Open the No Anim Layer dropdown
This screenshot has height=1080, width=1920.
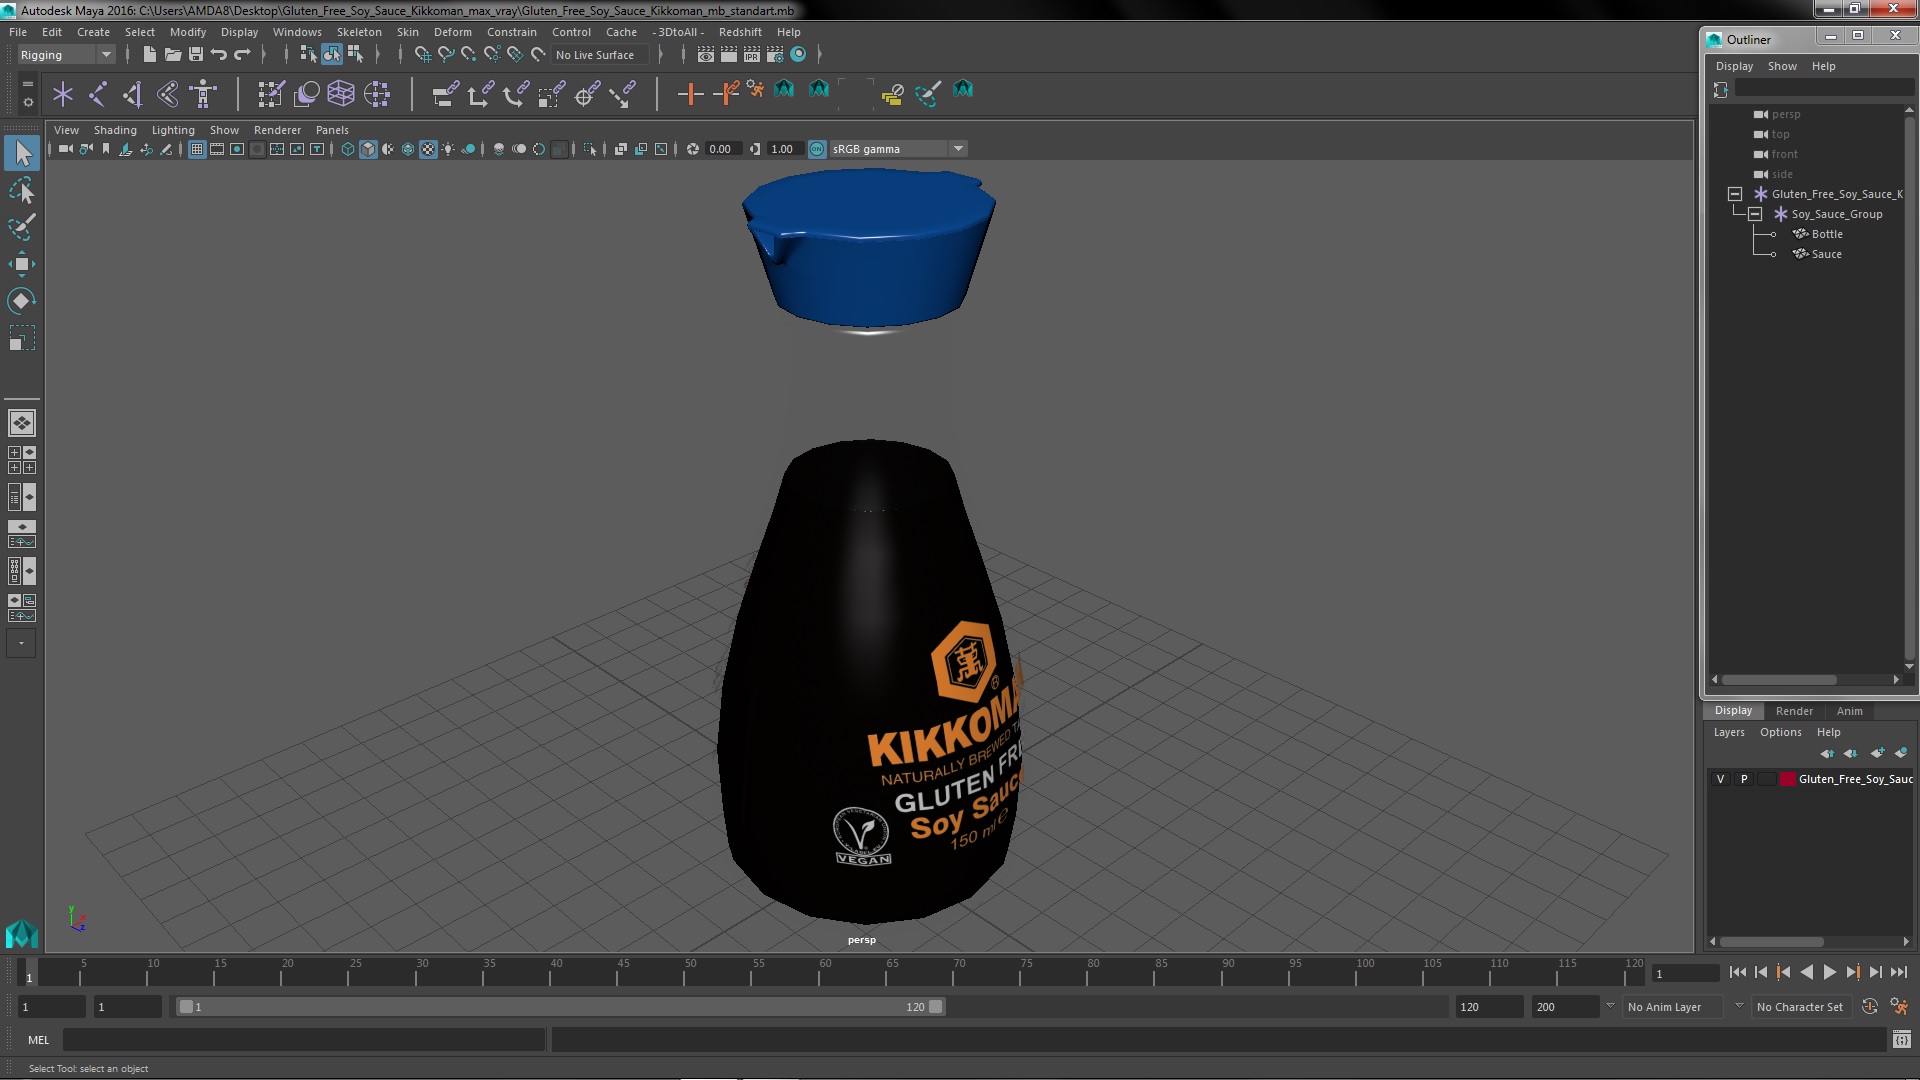click(x=1672, y=1007)
